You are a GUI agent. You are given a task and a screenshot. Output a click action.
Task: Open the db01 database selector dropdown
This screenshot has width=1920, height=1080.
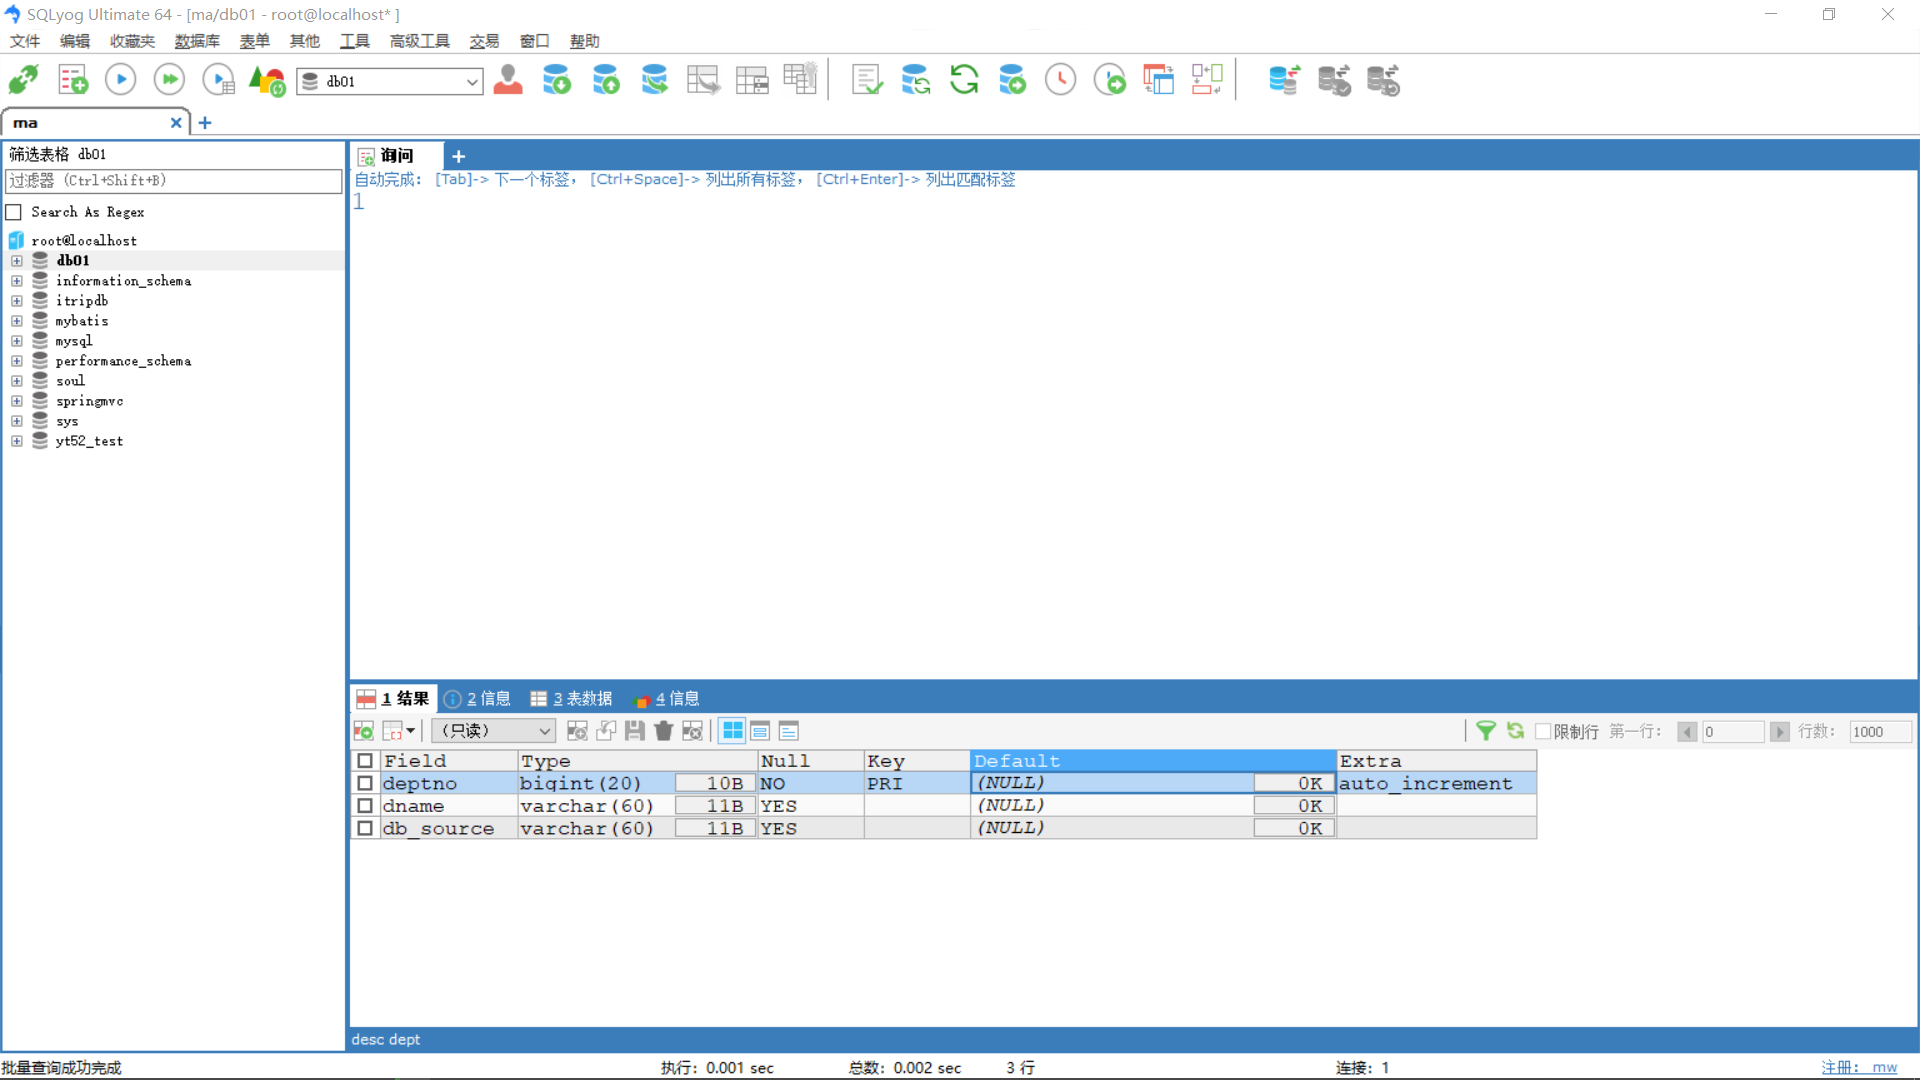[x=472, y=82]
